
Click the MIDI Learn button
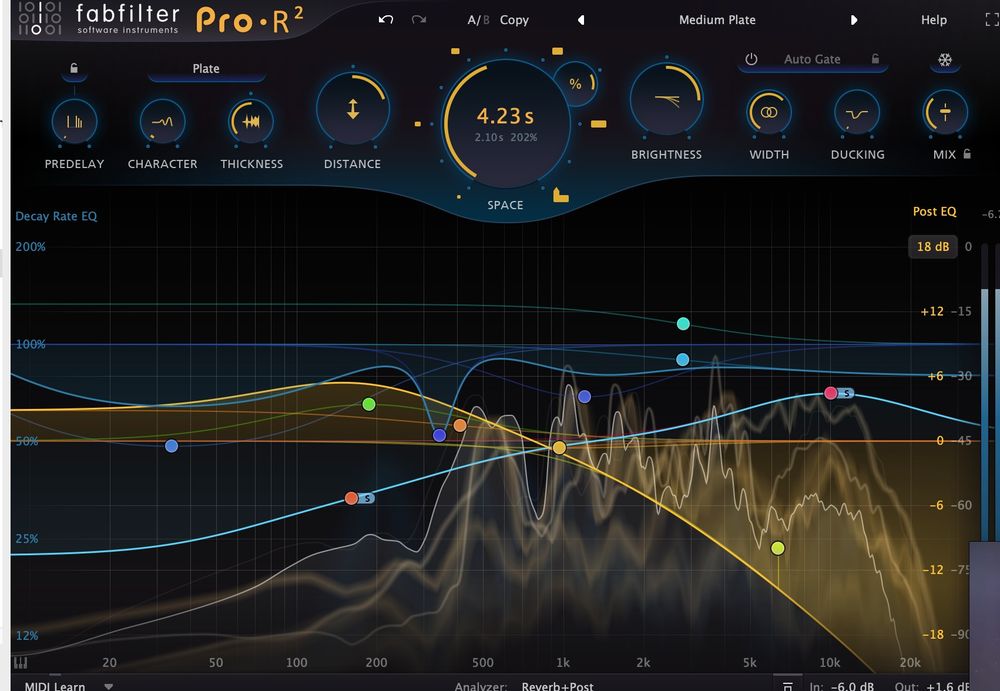pyautogui.click(x=55, y=687)
